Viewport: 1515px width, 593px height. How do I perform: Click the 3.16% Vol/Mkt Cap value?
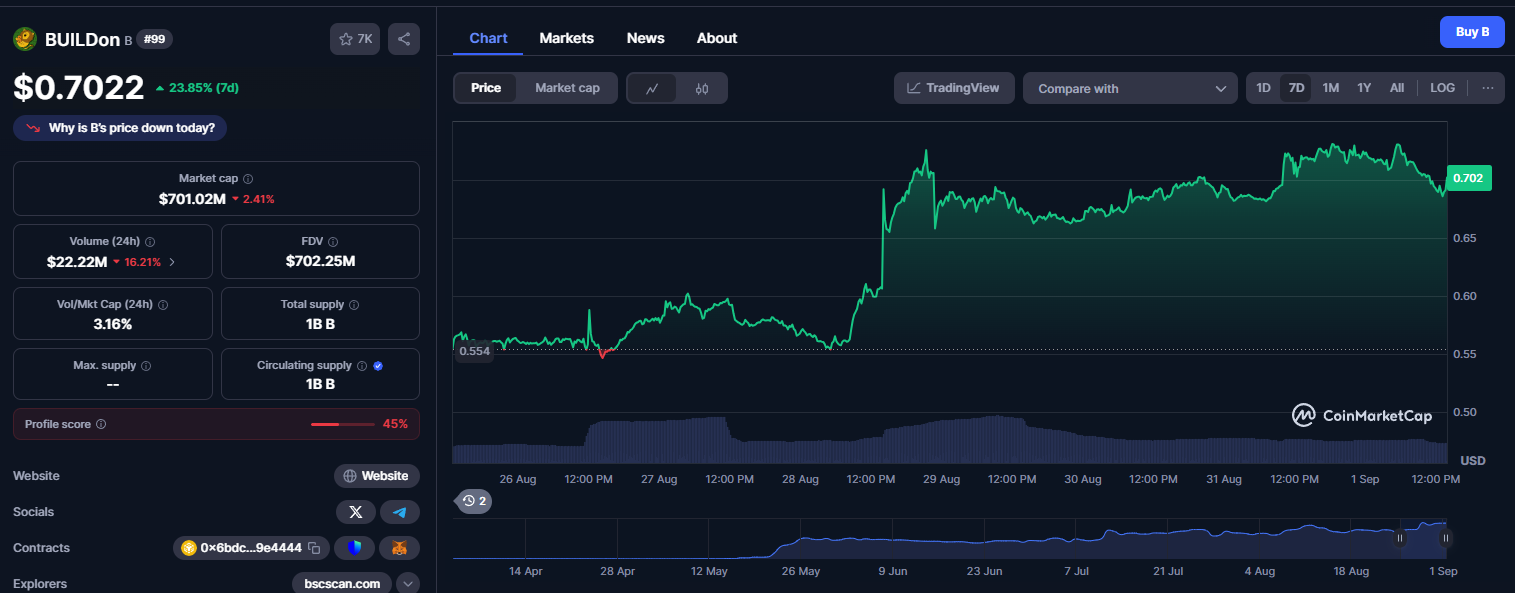coord(113,324)
